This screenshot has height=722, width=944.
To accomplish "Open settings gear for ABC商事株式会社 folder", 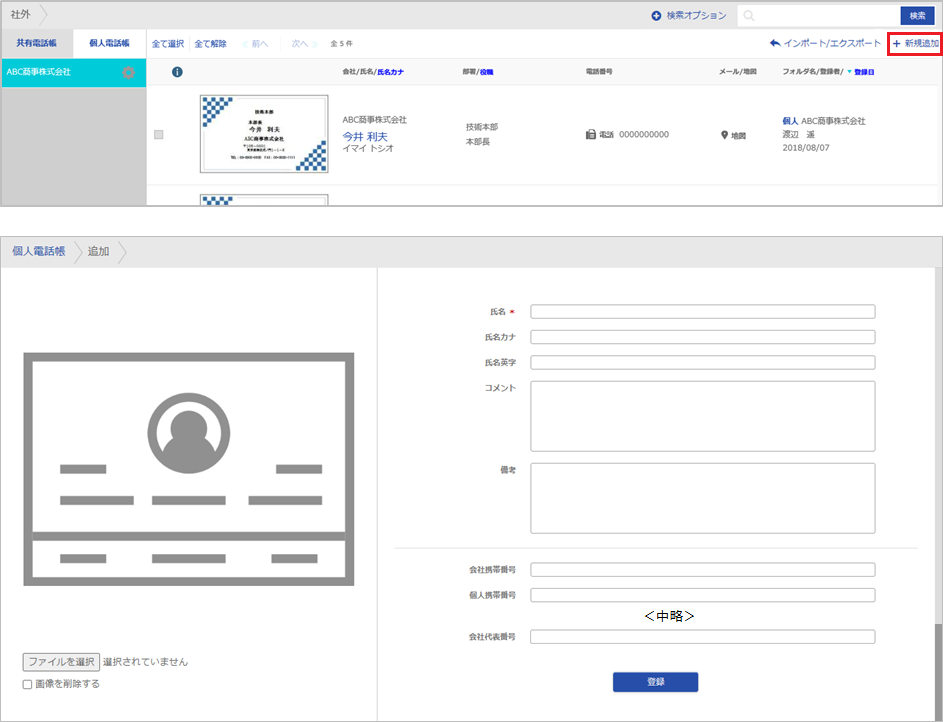I will pos(128,73).
